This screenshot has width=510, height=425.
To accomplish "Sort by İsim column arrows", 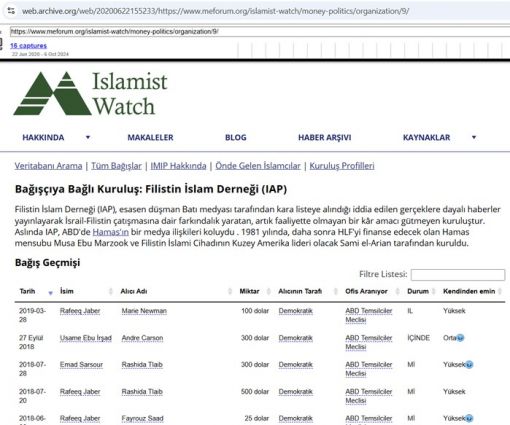I will 111,292.
